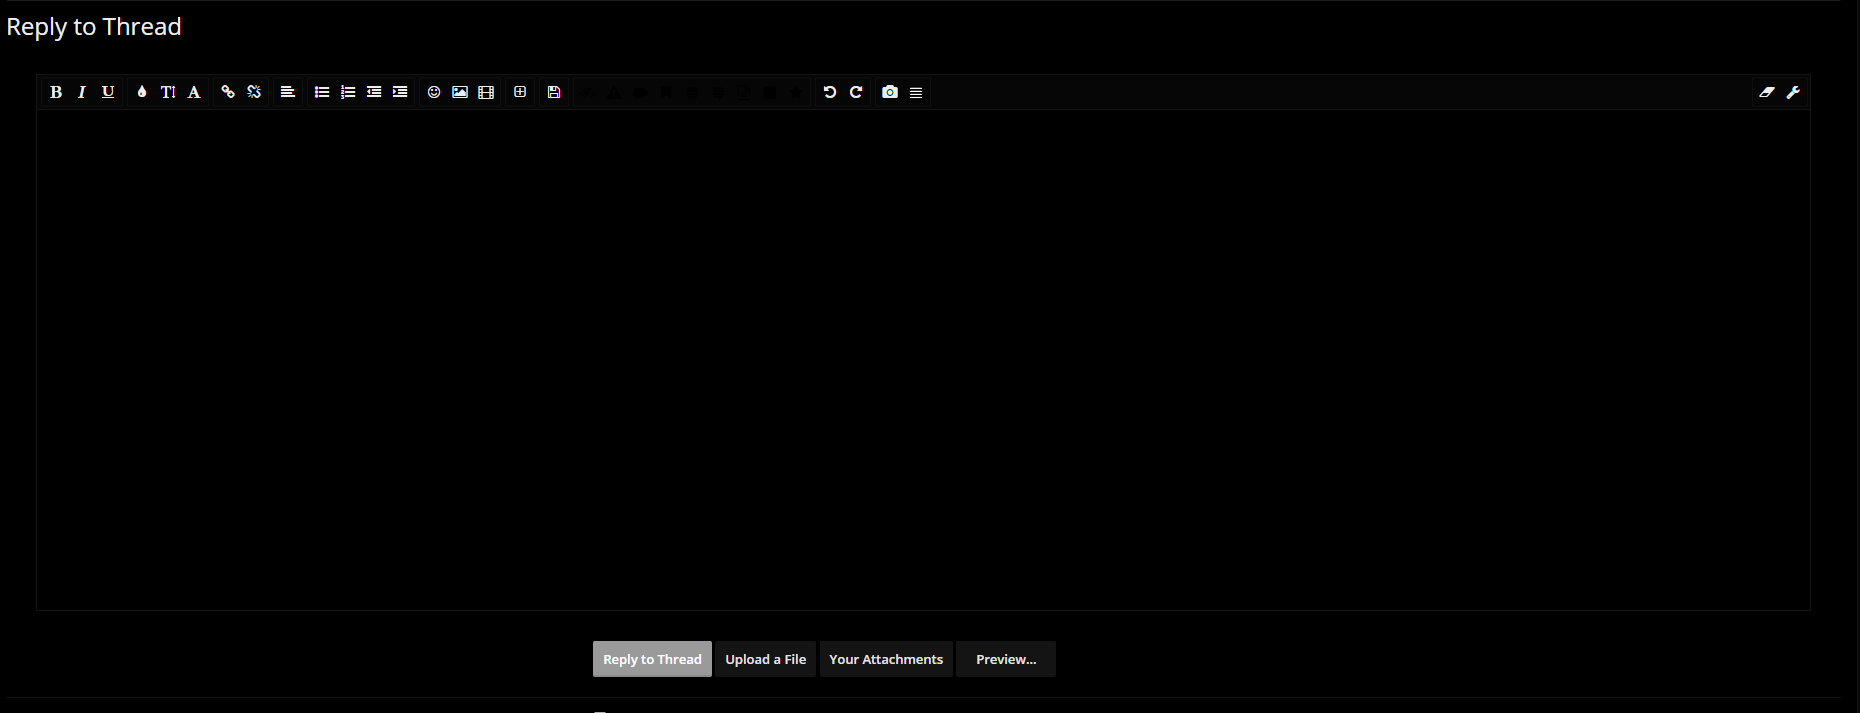Viewport: 1860px width, 713px height.
Task: Open the text alignment tool
Action: coord(288,92)
